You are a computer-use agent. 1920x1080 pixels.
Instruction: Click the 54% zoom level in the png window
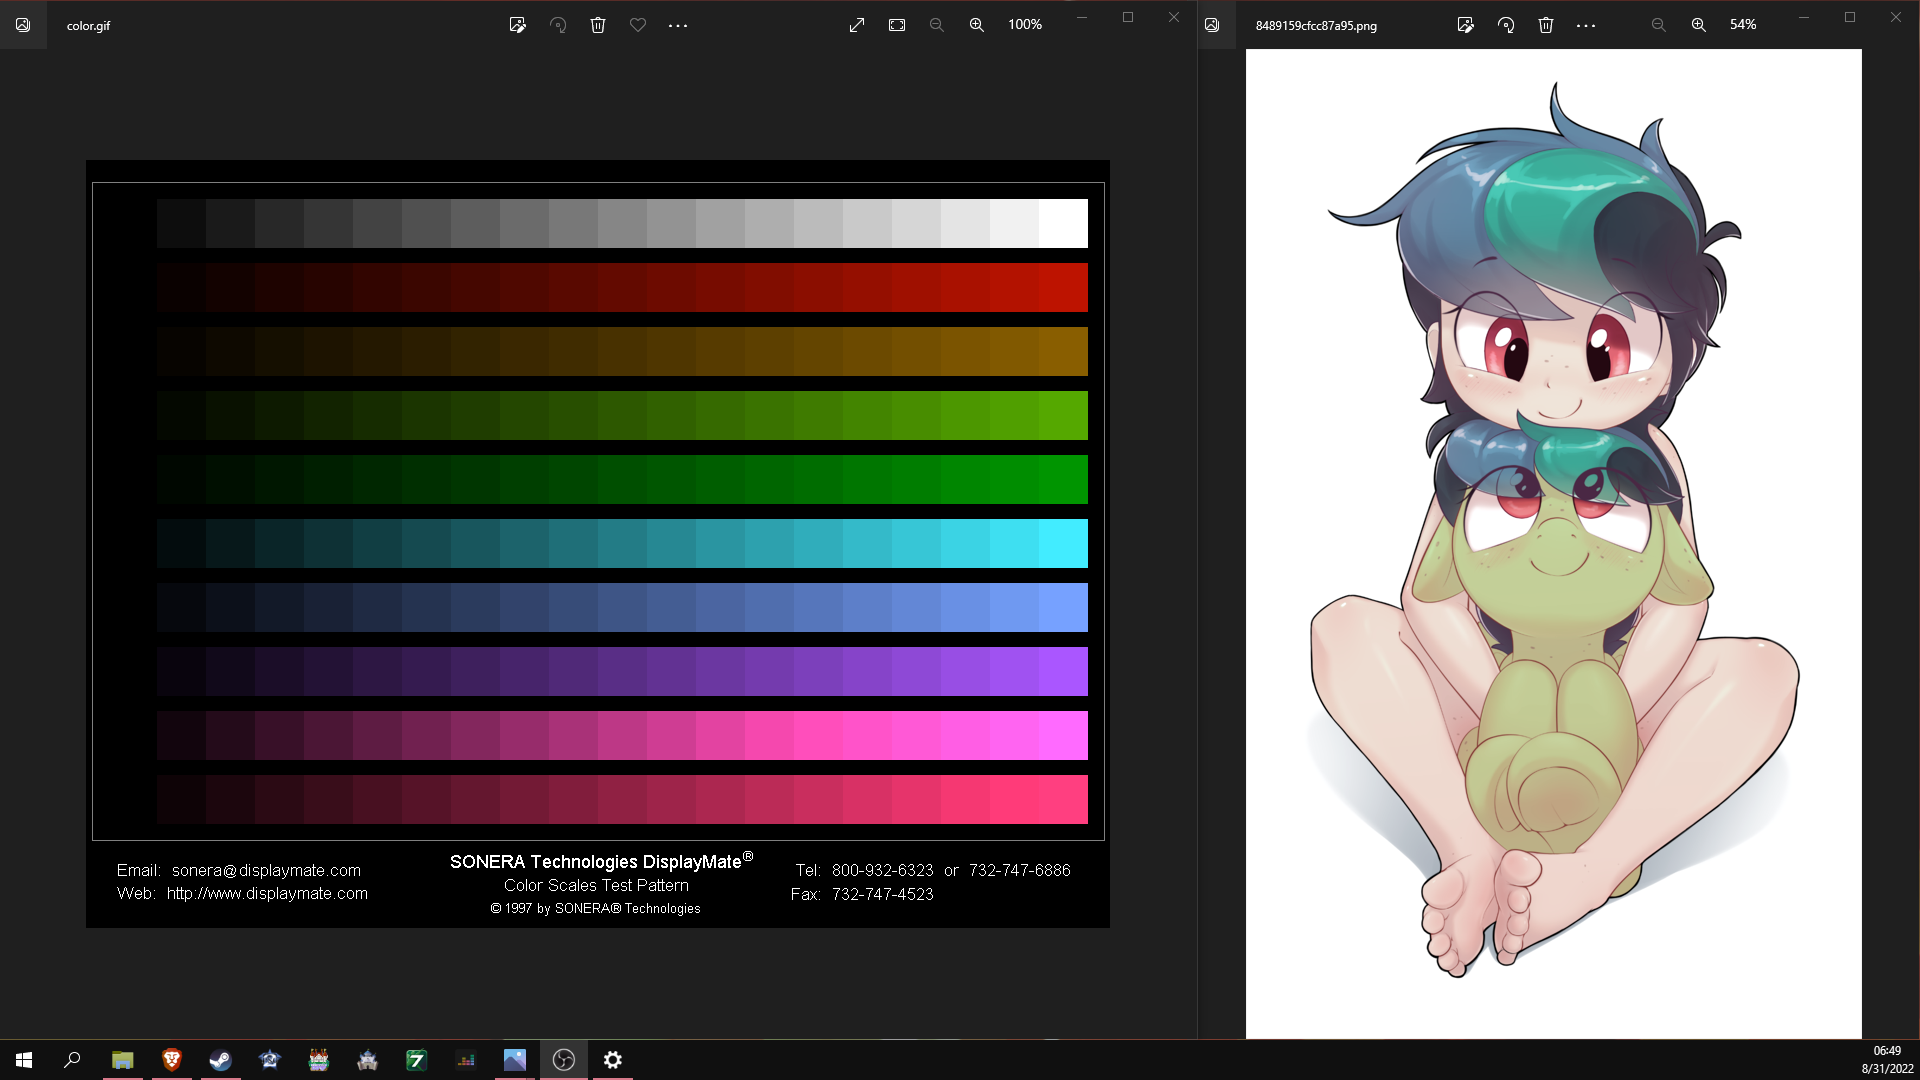point(1743,25)
